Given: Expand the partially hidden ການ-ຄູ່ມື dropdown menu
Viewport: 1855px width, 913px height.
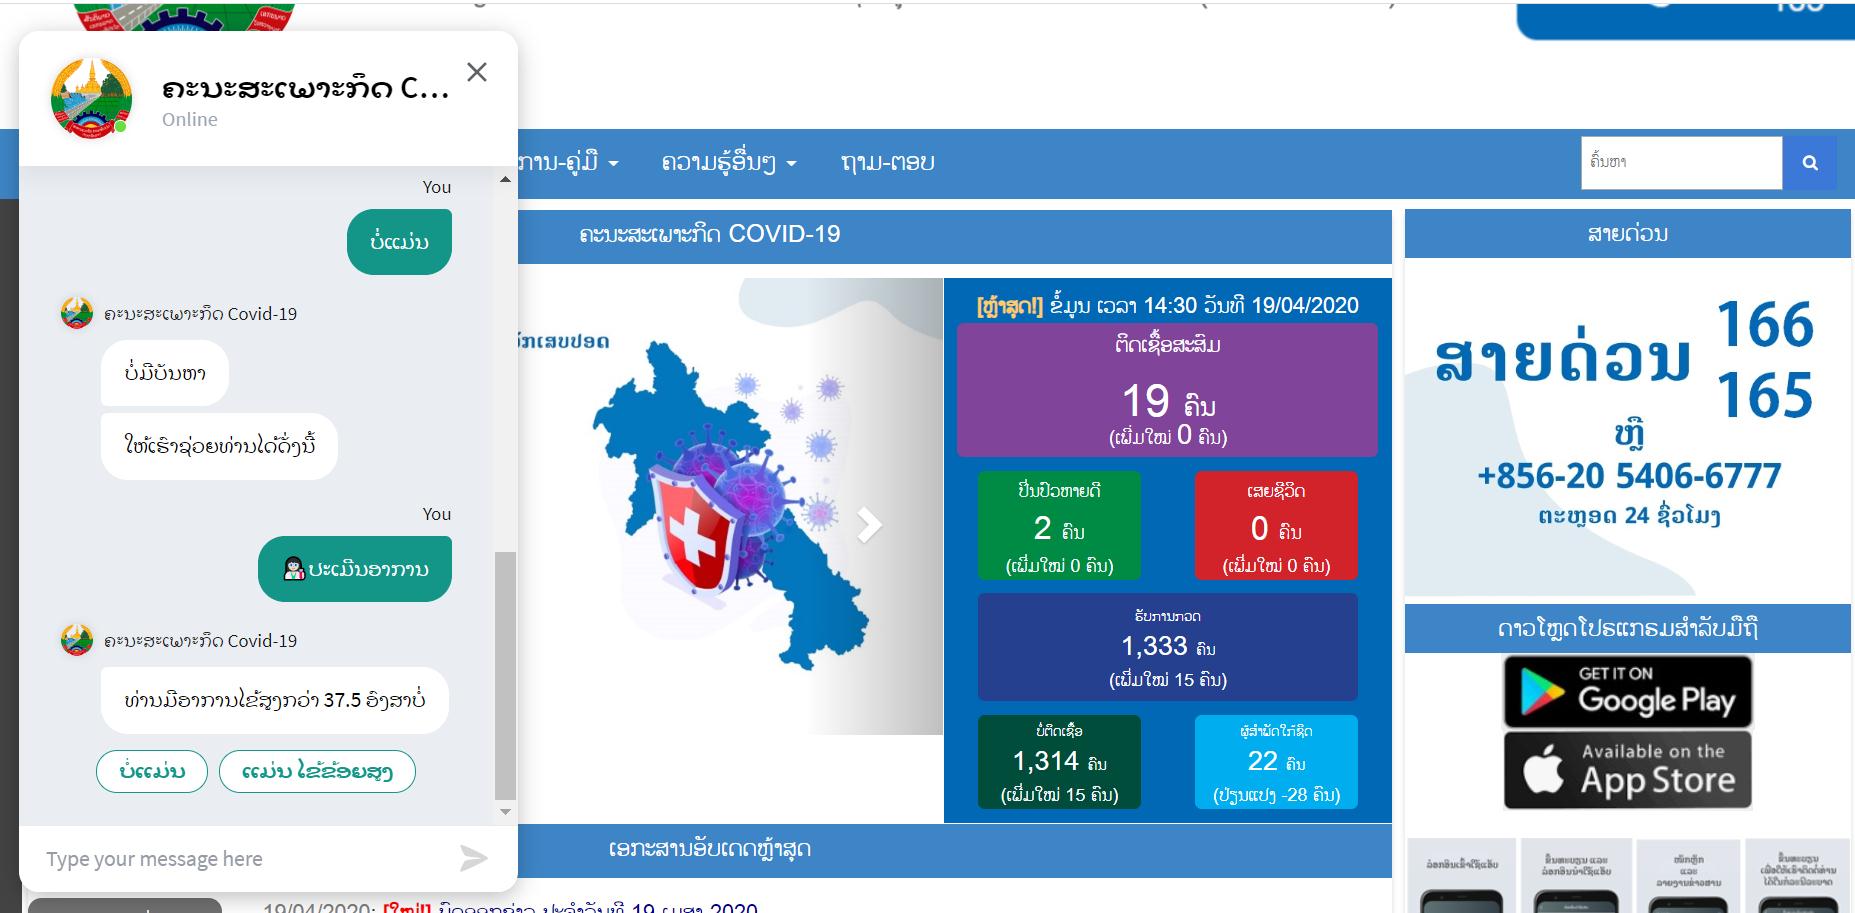Looking at the screenshot, I should (569, 162).
